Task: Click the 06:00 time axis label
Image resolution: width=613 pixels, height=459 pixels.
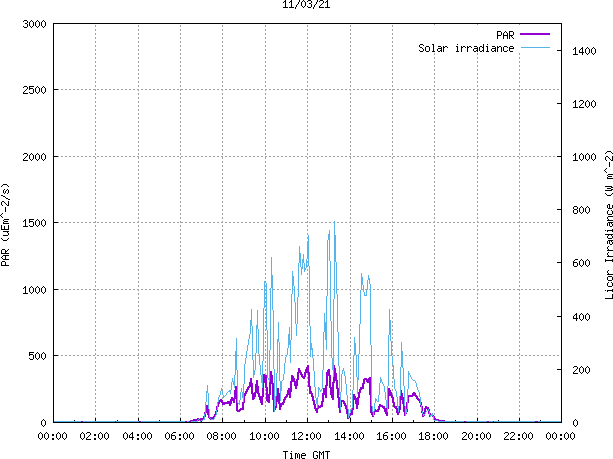Action: 179,436
